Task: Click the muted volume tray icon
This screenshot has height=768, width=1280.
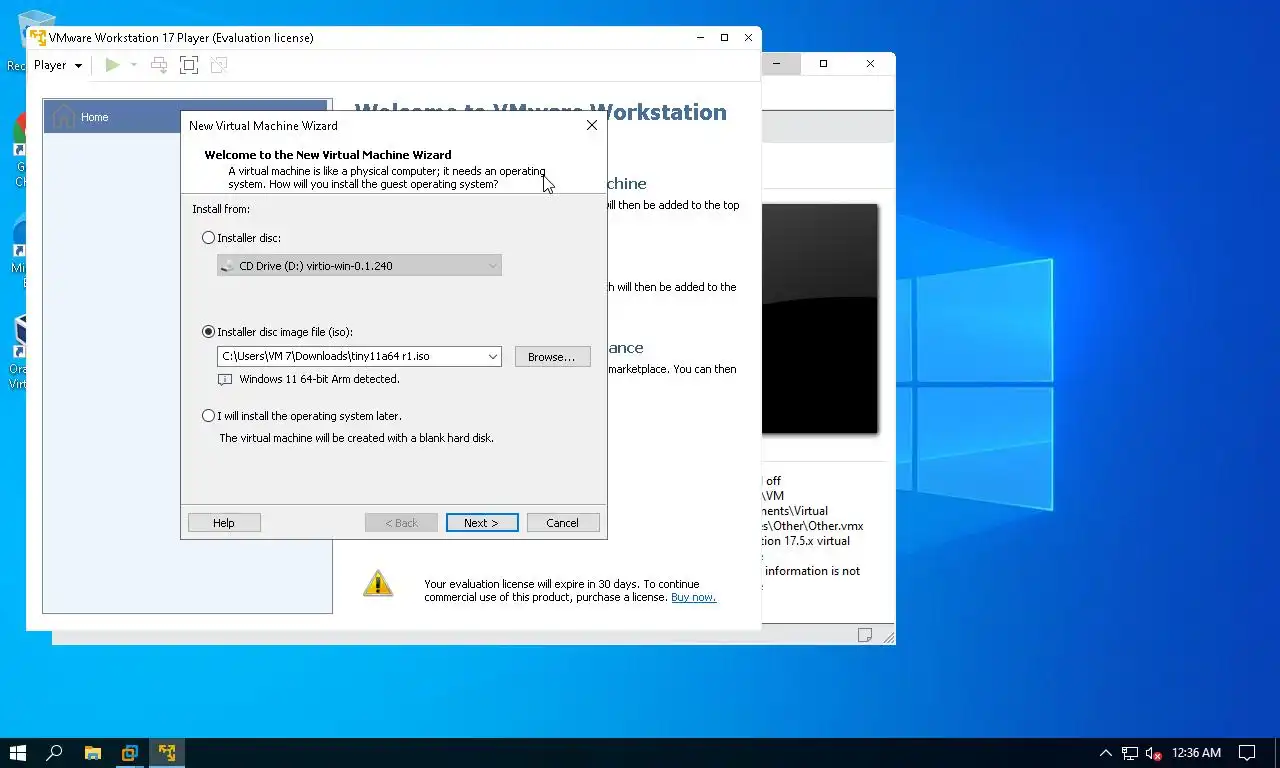Action: [x=1153, y=753]
